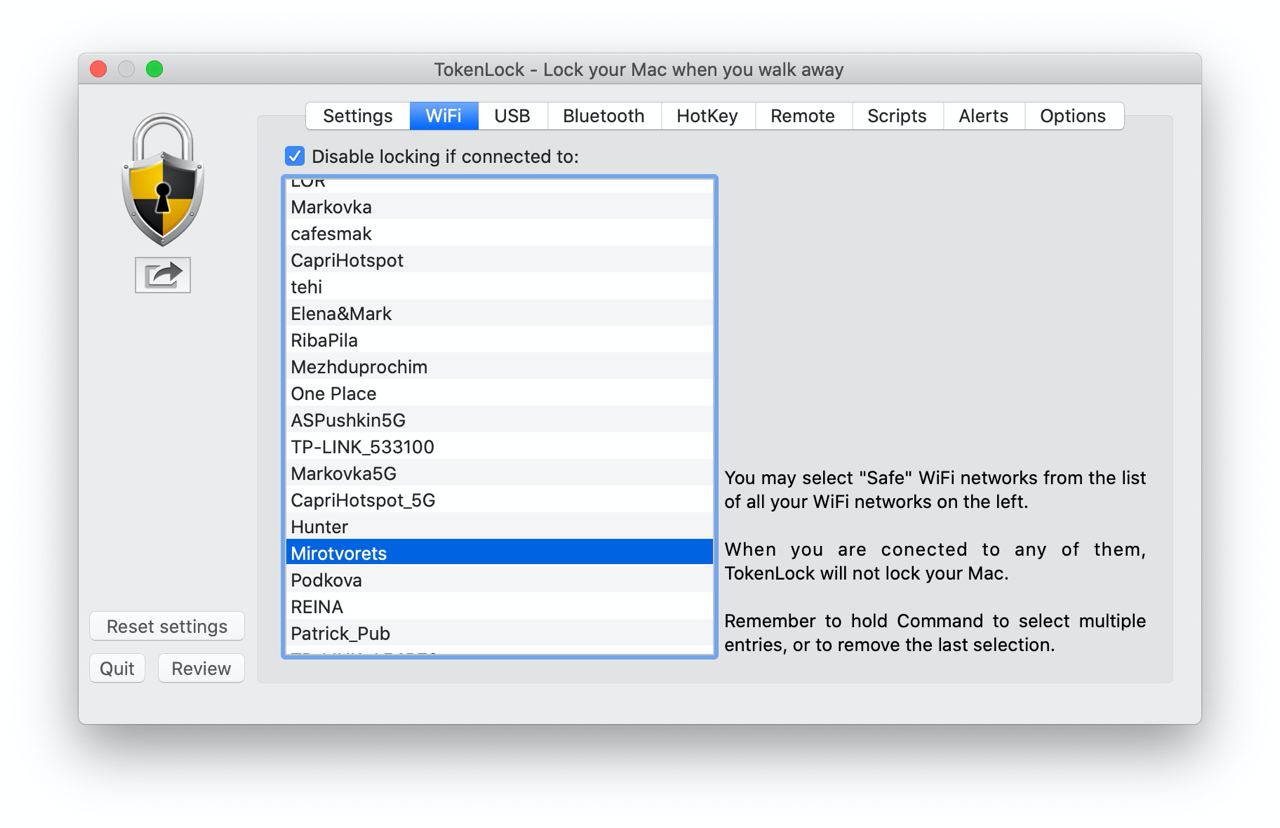The height and width of the screenshot is (828, 1280).
Task: Select the CapriHotspot_5G network
Action: [499, 500]
